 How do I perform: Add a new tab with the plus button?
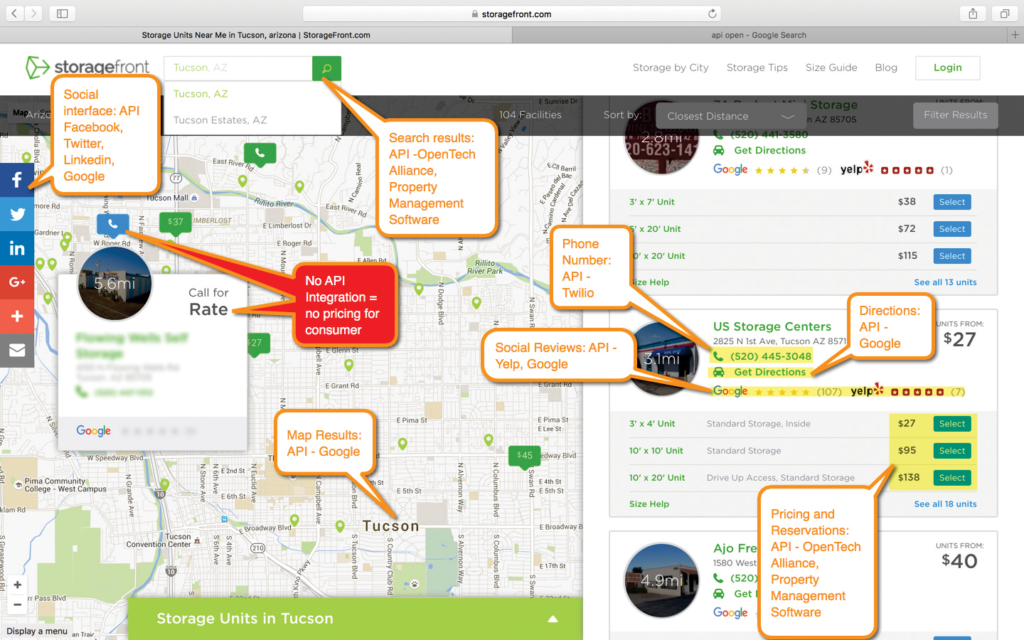point(1015,35)
